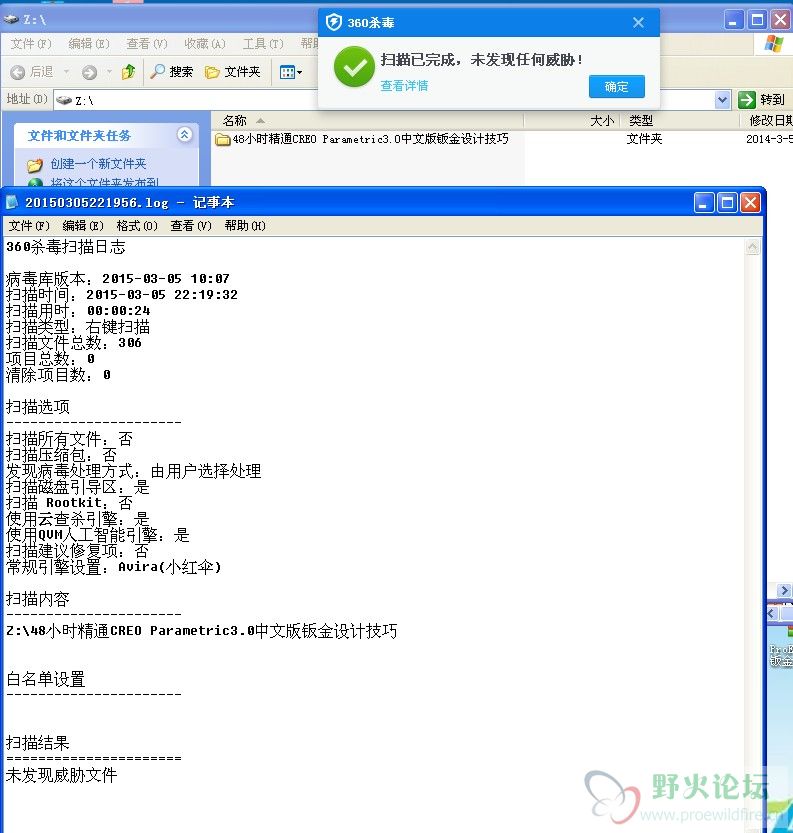Open the back history dropdown arrow
This screenshot has width=793, height=833.
click(66, 72)
